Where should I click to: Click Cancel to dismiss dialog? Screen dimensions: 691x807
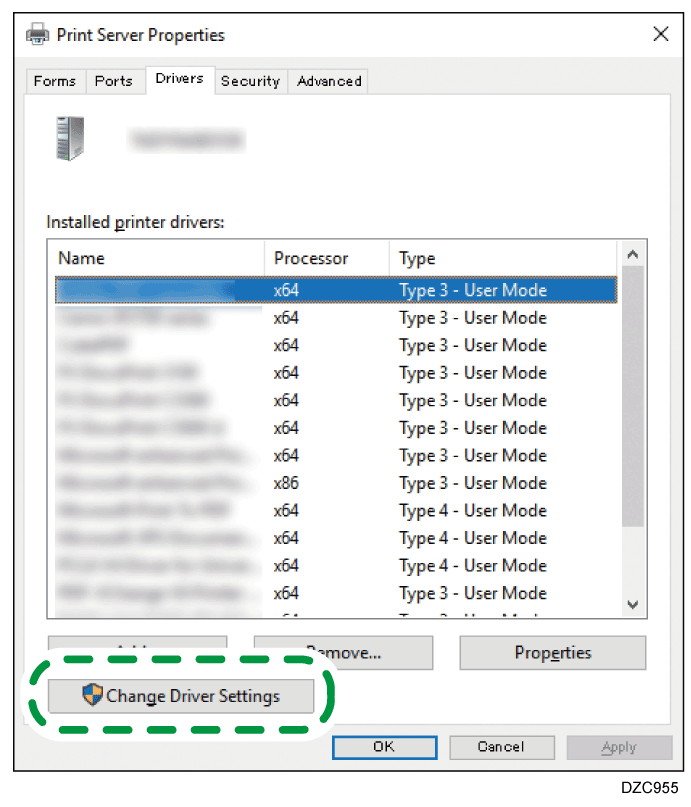[x=500, y=747]
